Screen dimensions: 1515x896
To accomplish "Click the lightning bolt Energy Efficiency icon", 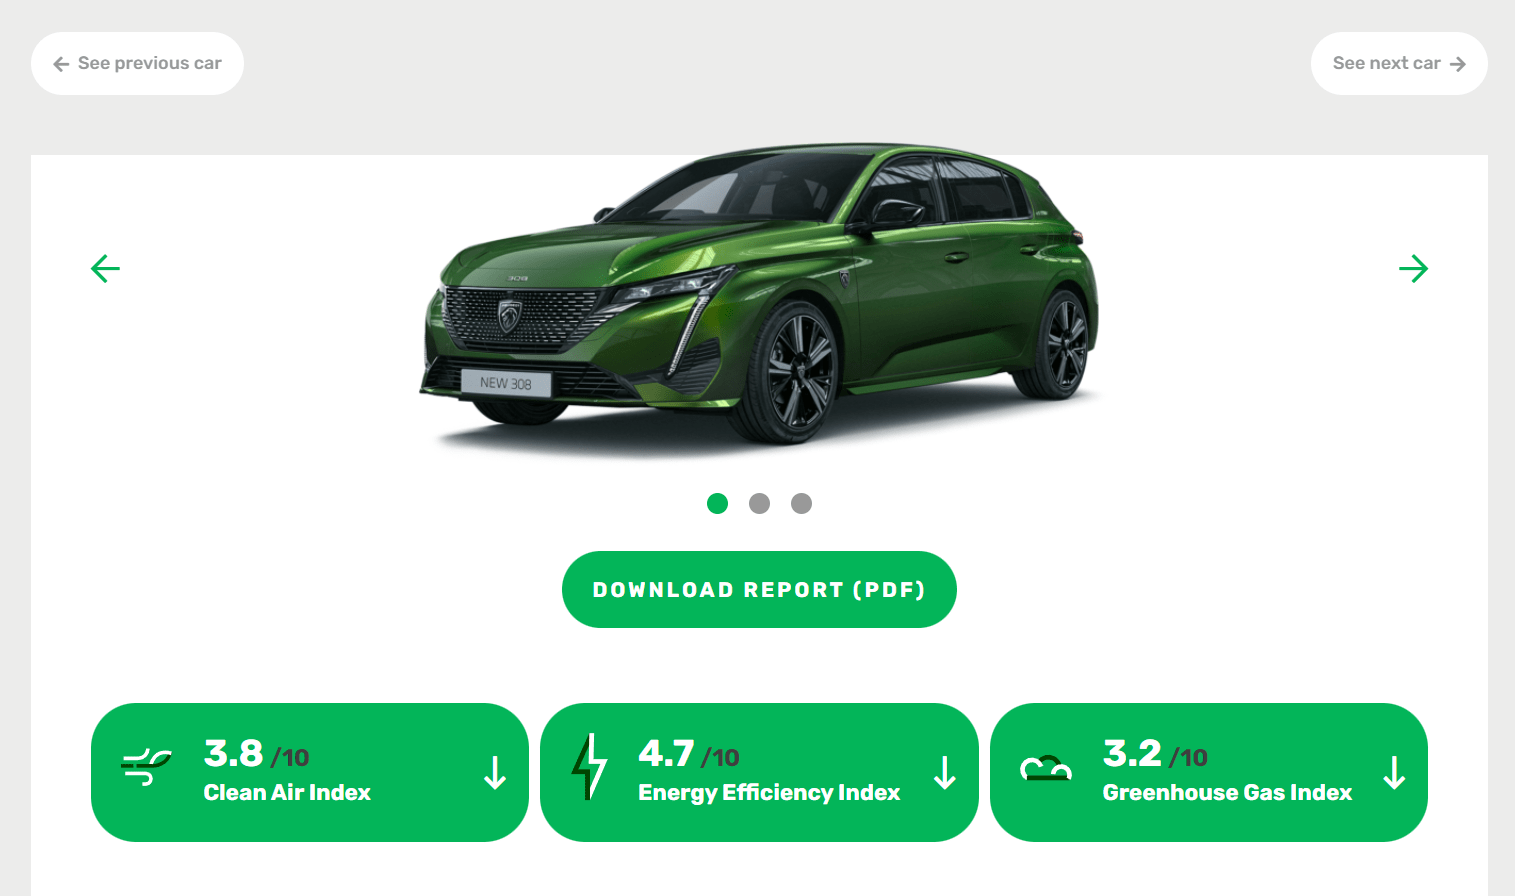I will pyautogui.click(x=589, y=766).
